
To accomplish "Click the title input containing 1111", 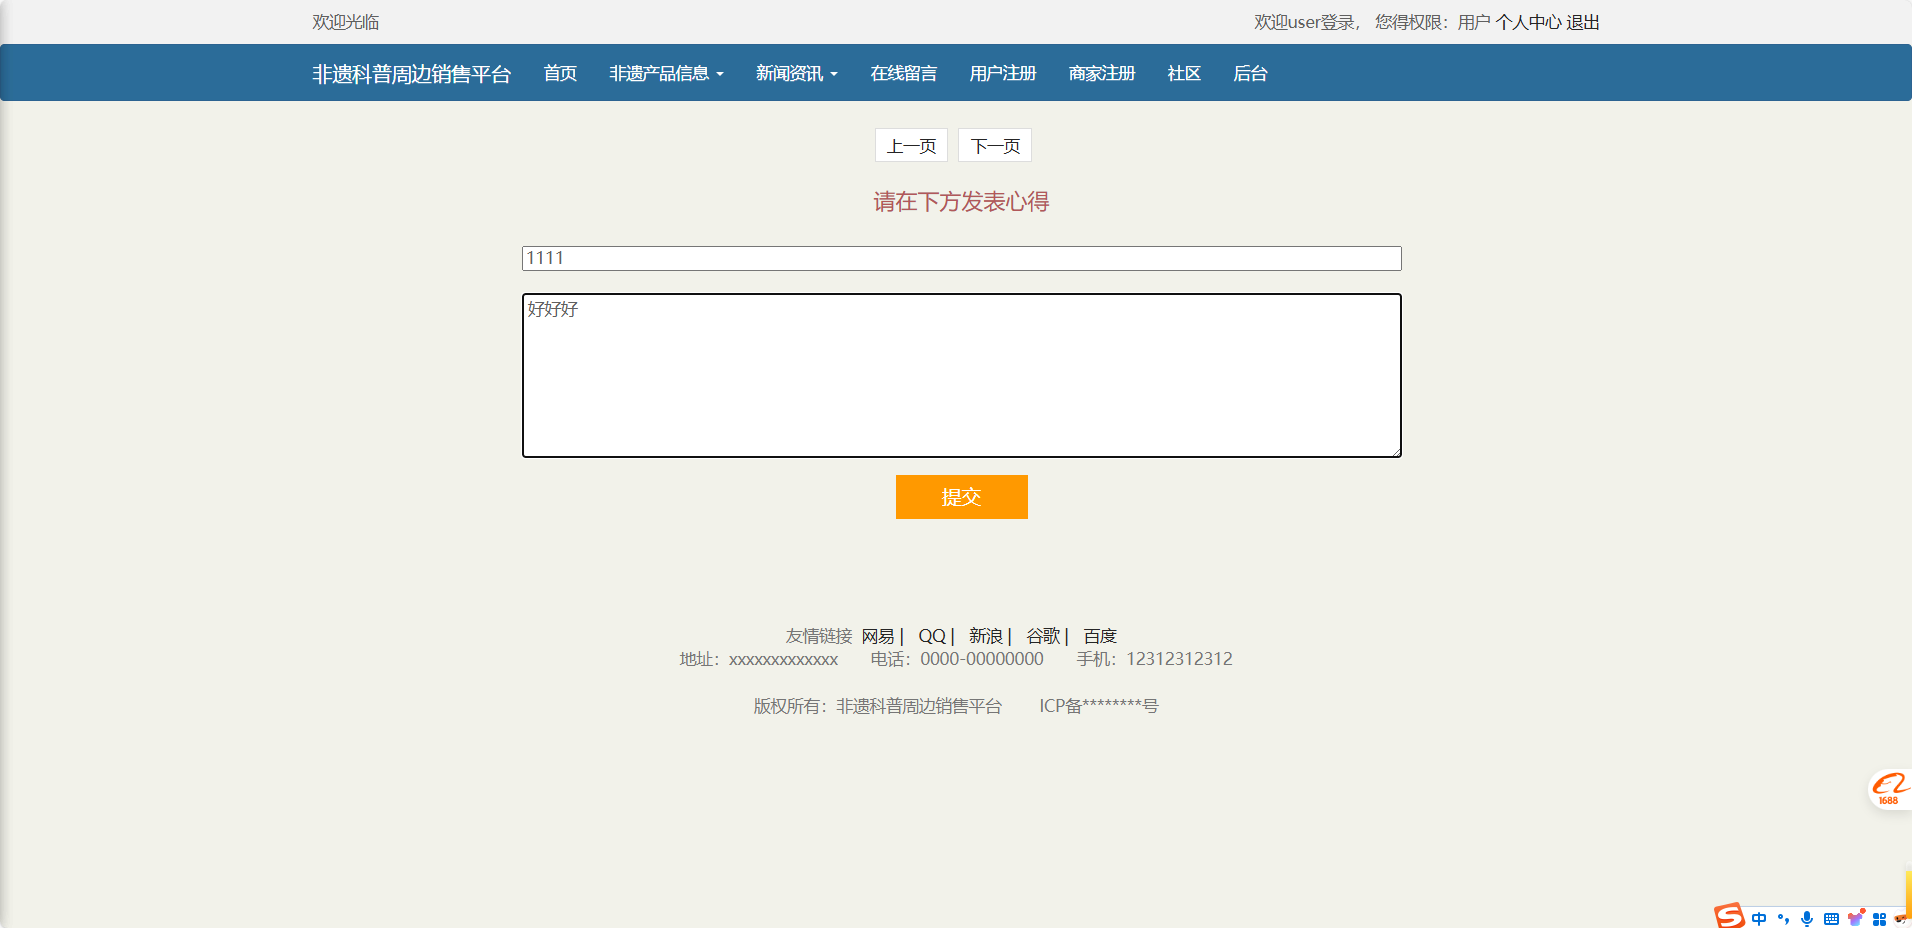I will [x=960, y=258].
